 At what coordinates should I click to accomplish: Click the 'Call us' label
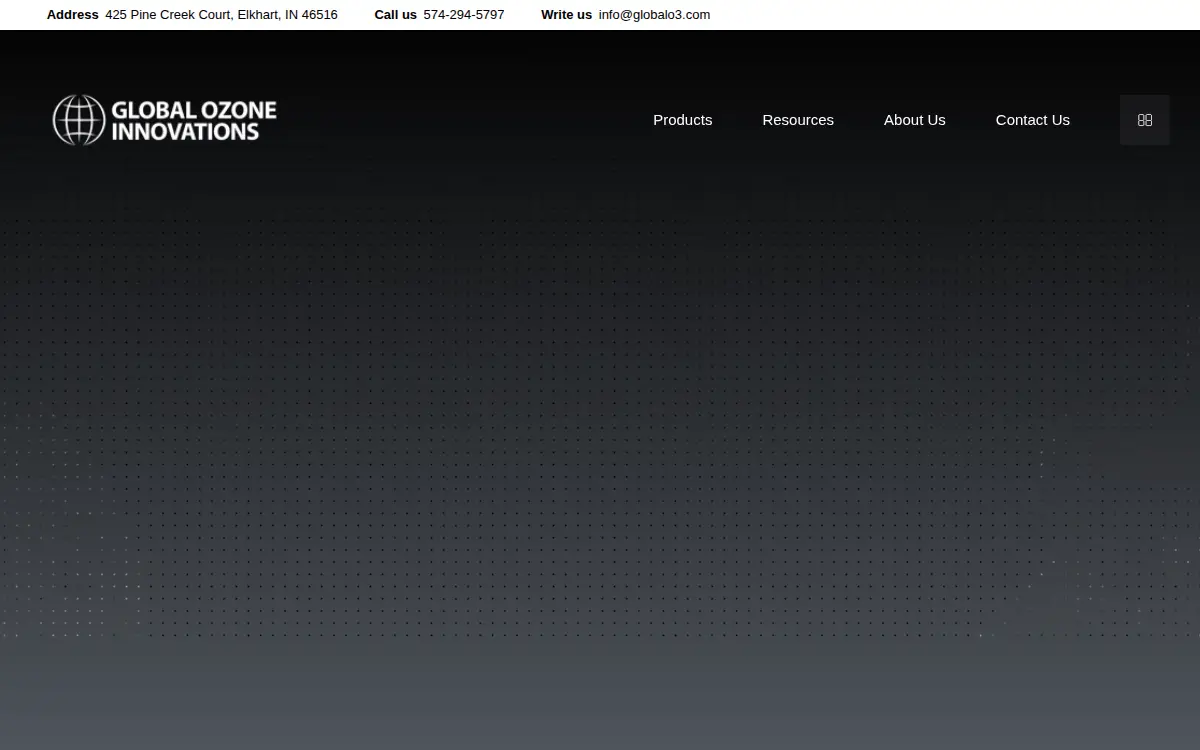click(x=396, y=15)
